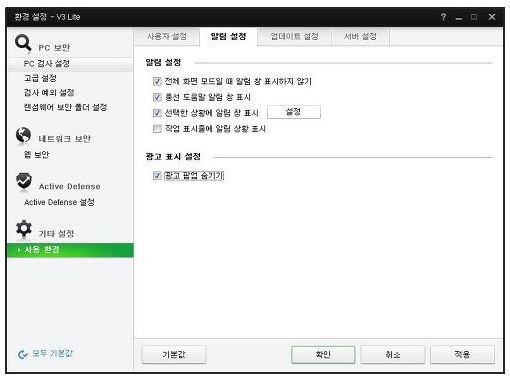The height and width of the screenshot is (379, 510).
Task: Toggle 선택한 상황에 알림 창 표시 checkbox
Action: [157, 113]
